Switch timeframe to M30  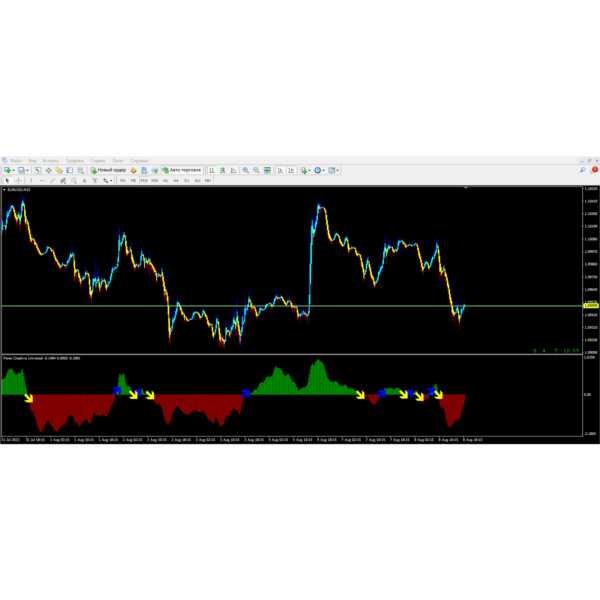(x=155, y=181)
